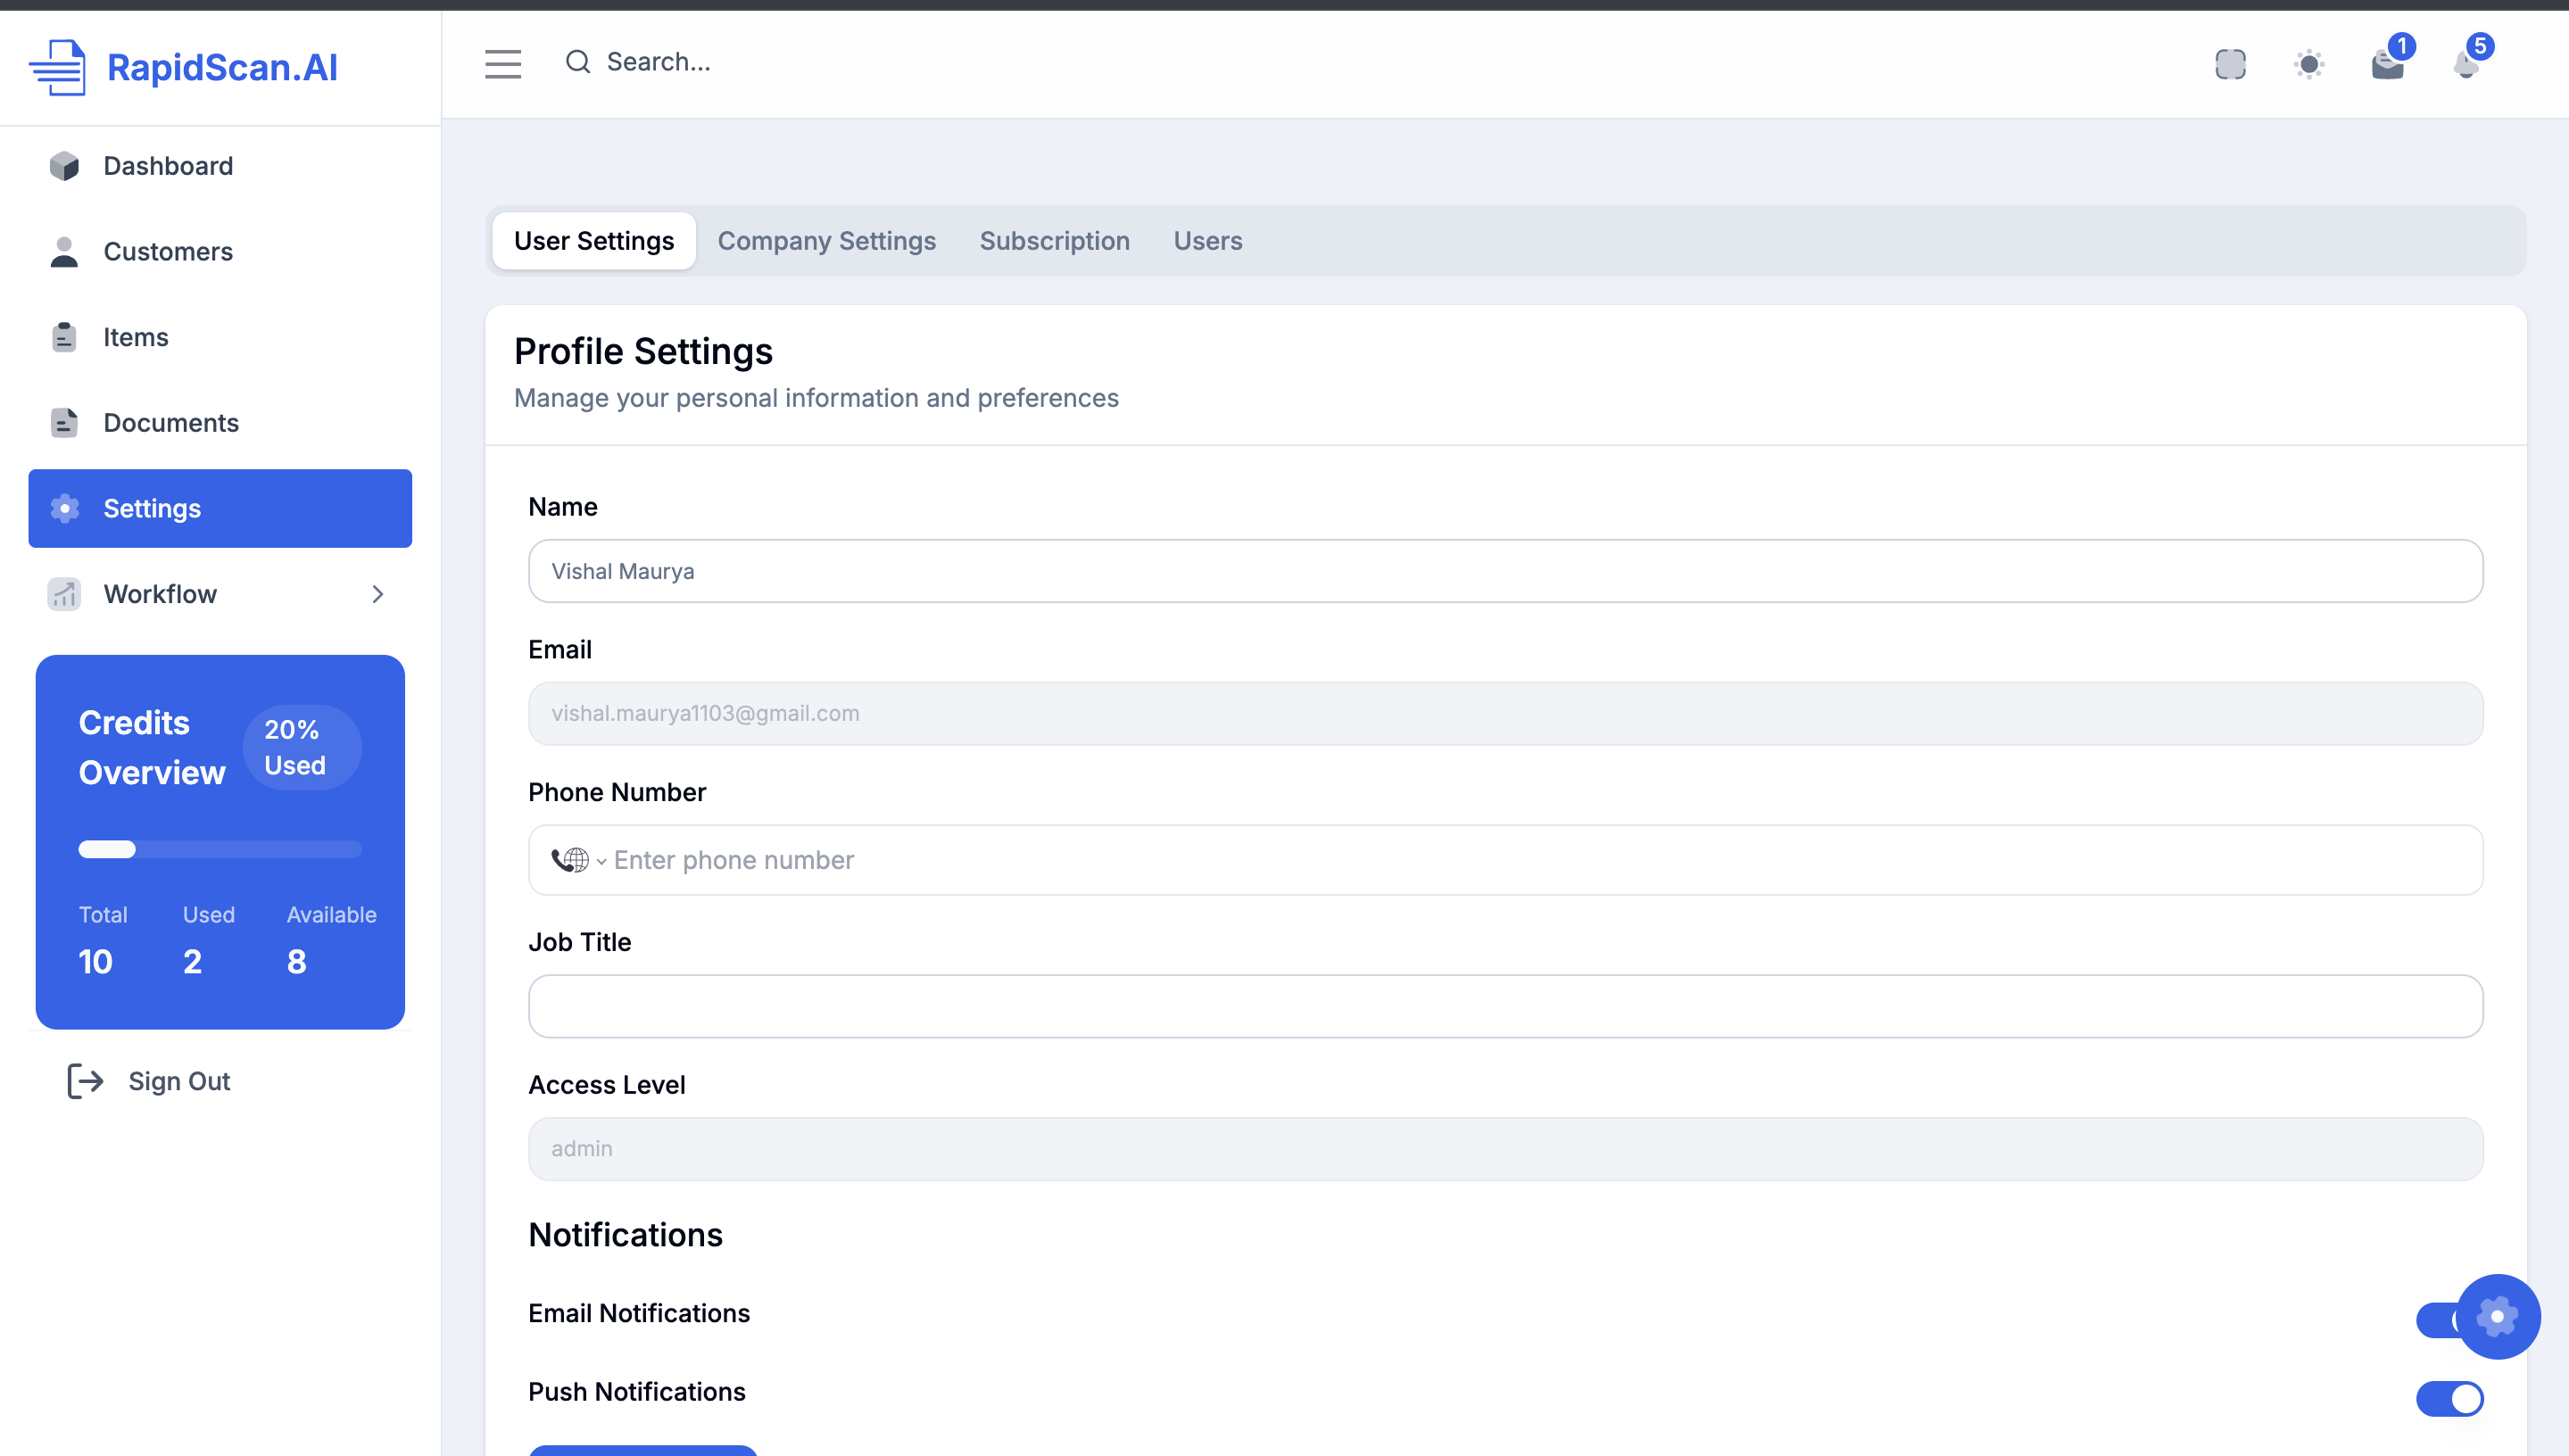Open the notifications bell icon

pyautogui.click(x=2465, y=64)
